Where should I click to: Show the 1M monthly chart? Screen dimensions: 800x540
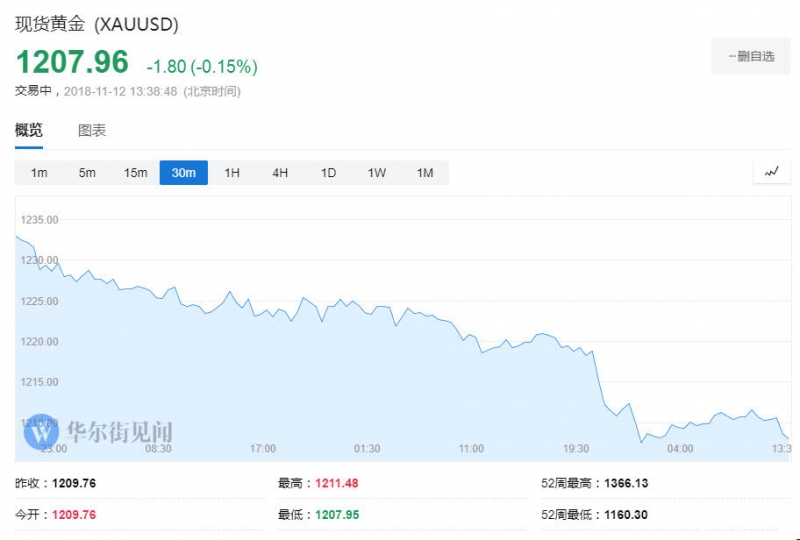425,173
